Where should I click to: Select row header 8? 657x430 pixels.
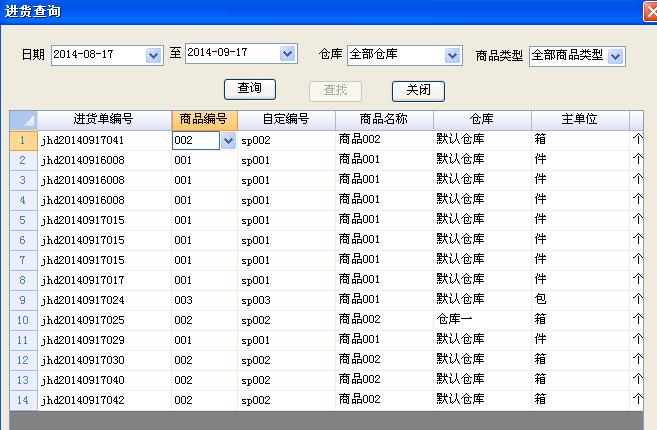23,280
